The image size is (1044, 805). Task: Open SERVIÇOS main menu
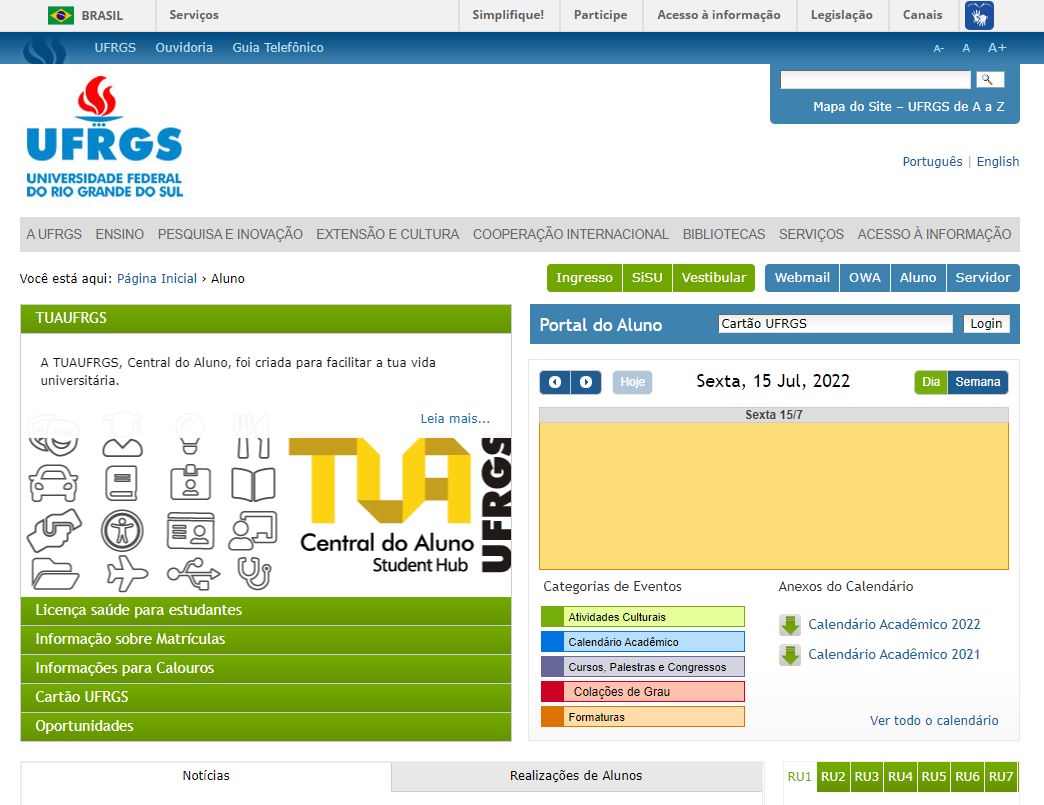click(x=811, y=234)
